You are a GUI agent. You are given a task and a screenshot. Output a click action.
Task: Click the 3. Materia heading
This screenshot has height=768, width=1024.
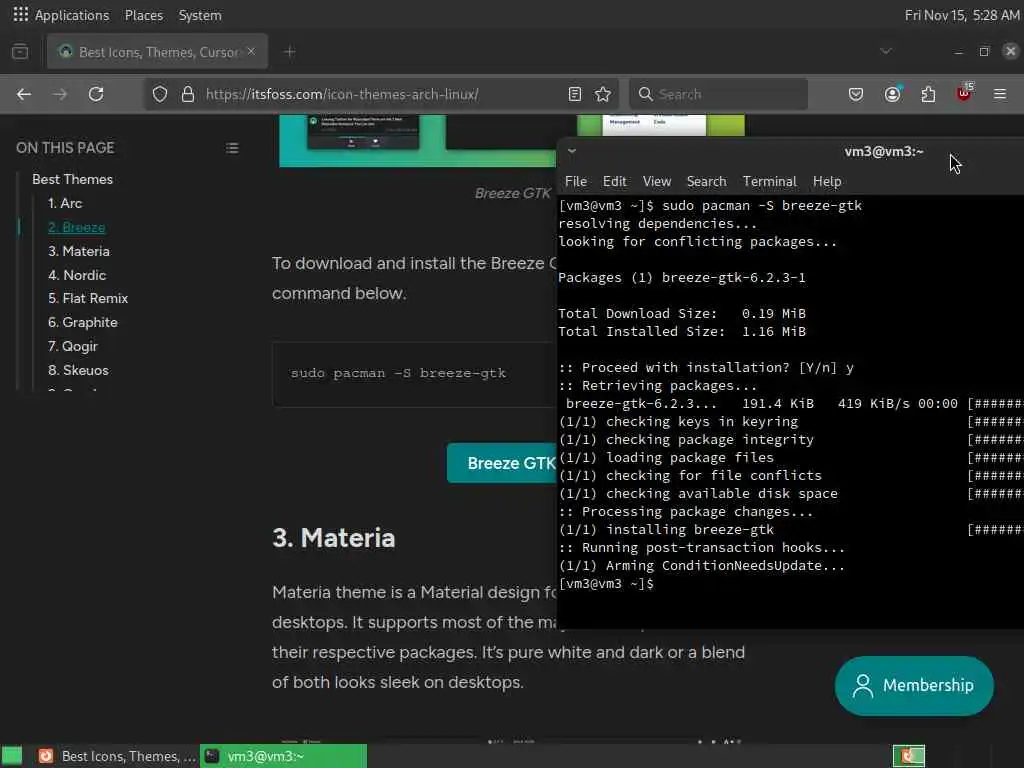click(x=334, y=538)
